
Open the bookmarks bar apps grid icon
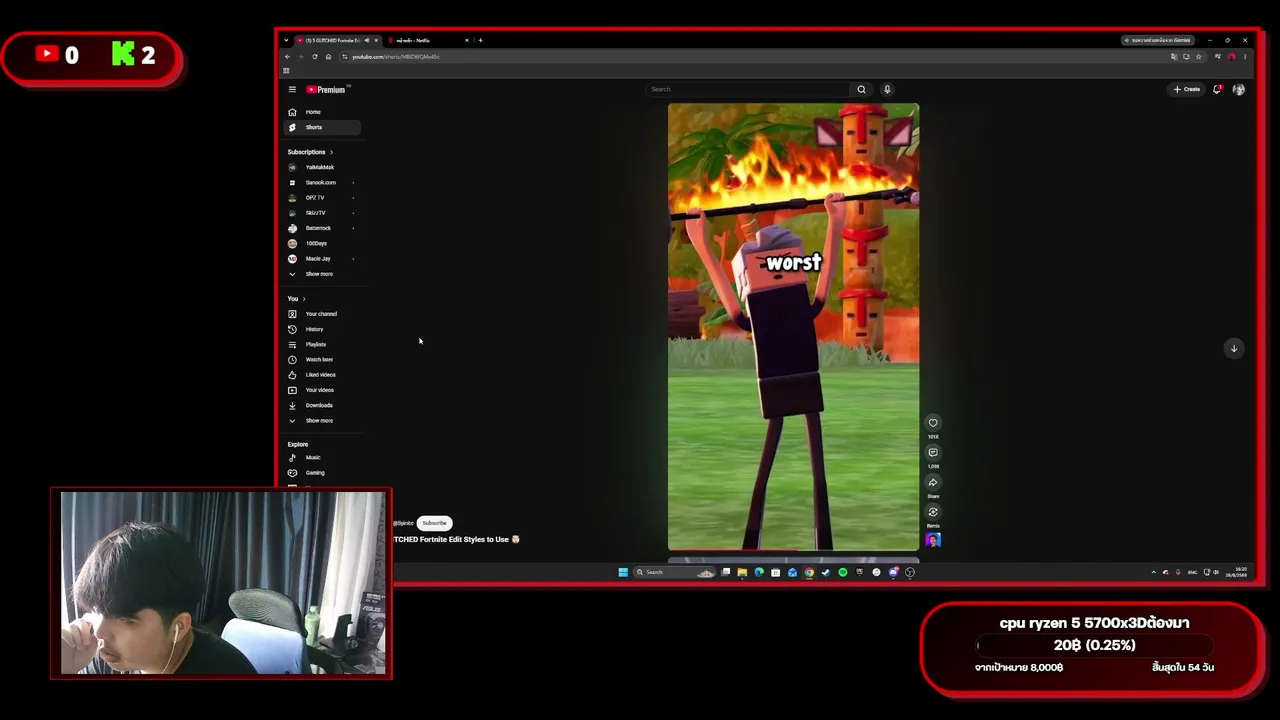[x=286, y=70]
